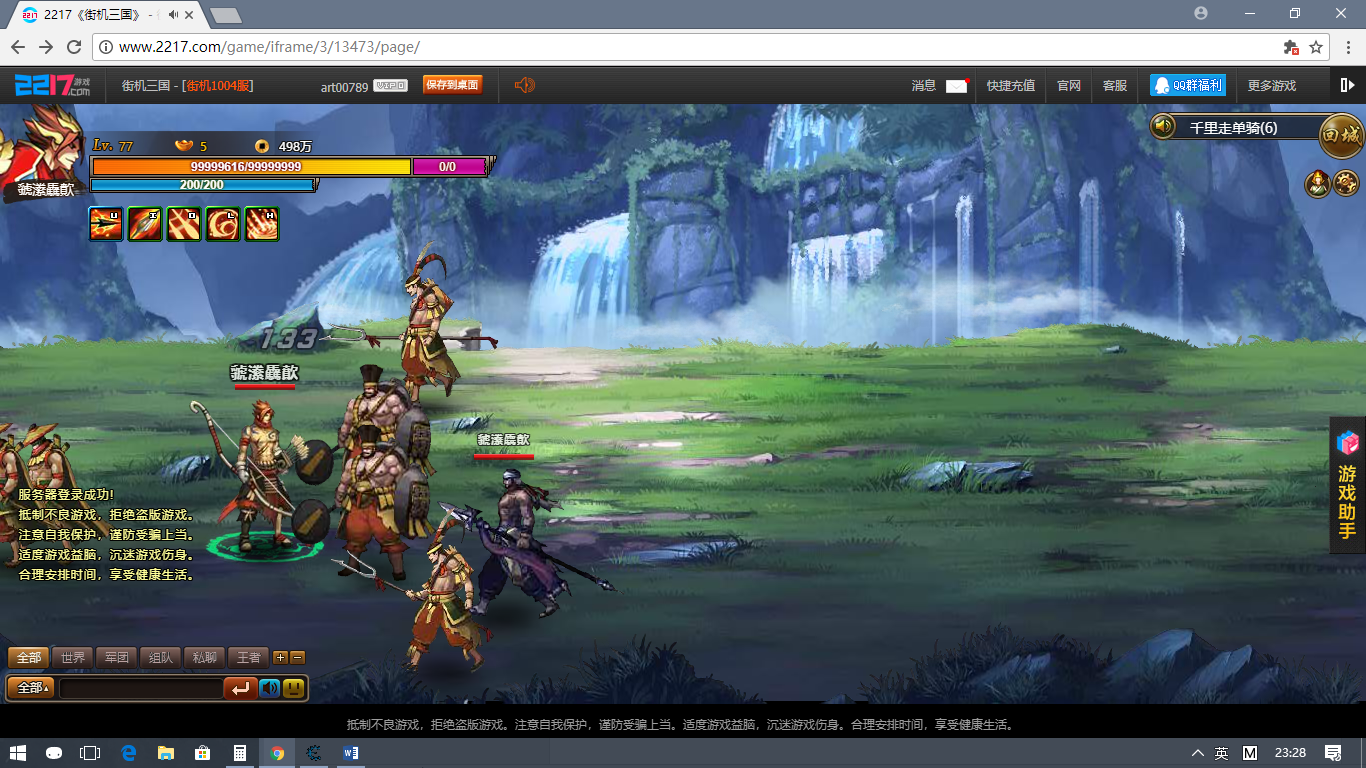Click the 千里走单骑(6) stage title
The image size is (1366, 768).
(1233, 128)
